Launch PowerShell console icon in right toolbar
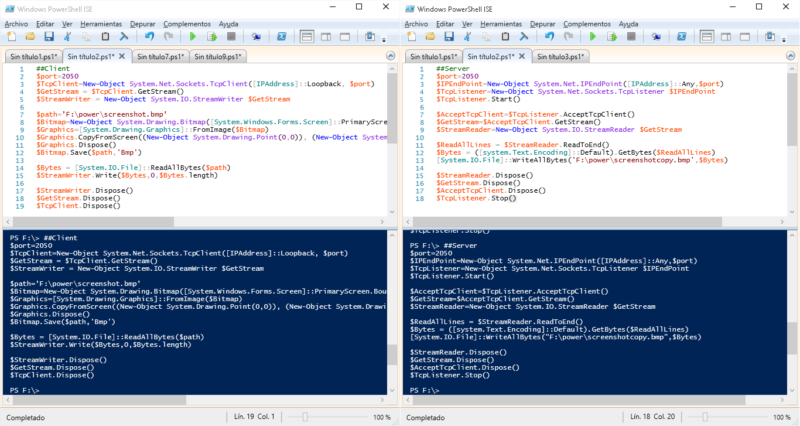 [681, 36]
